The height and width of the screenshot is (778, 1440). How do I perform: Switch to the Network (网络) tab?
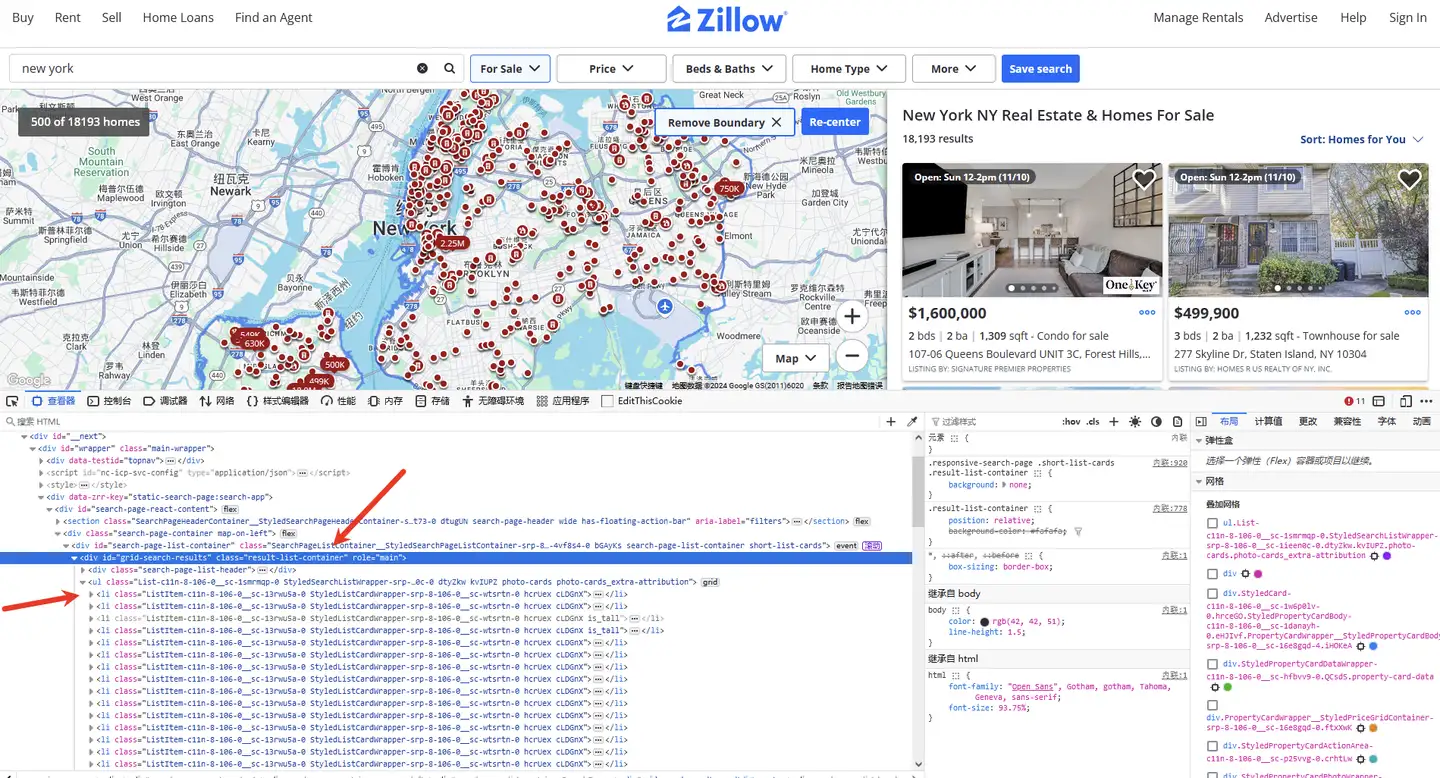(x=217, y=401)
